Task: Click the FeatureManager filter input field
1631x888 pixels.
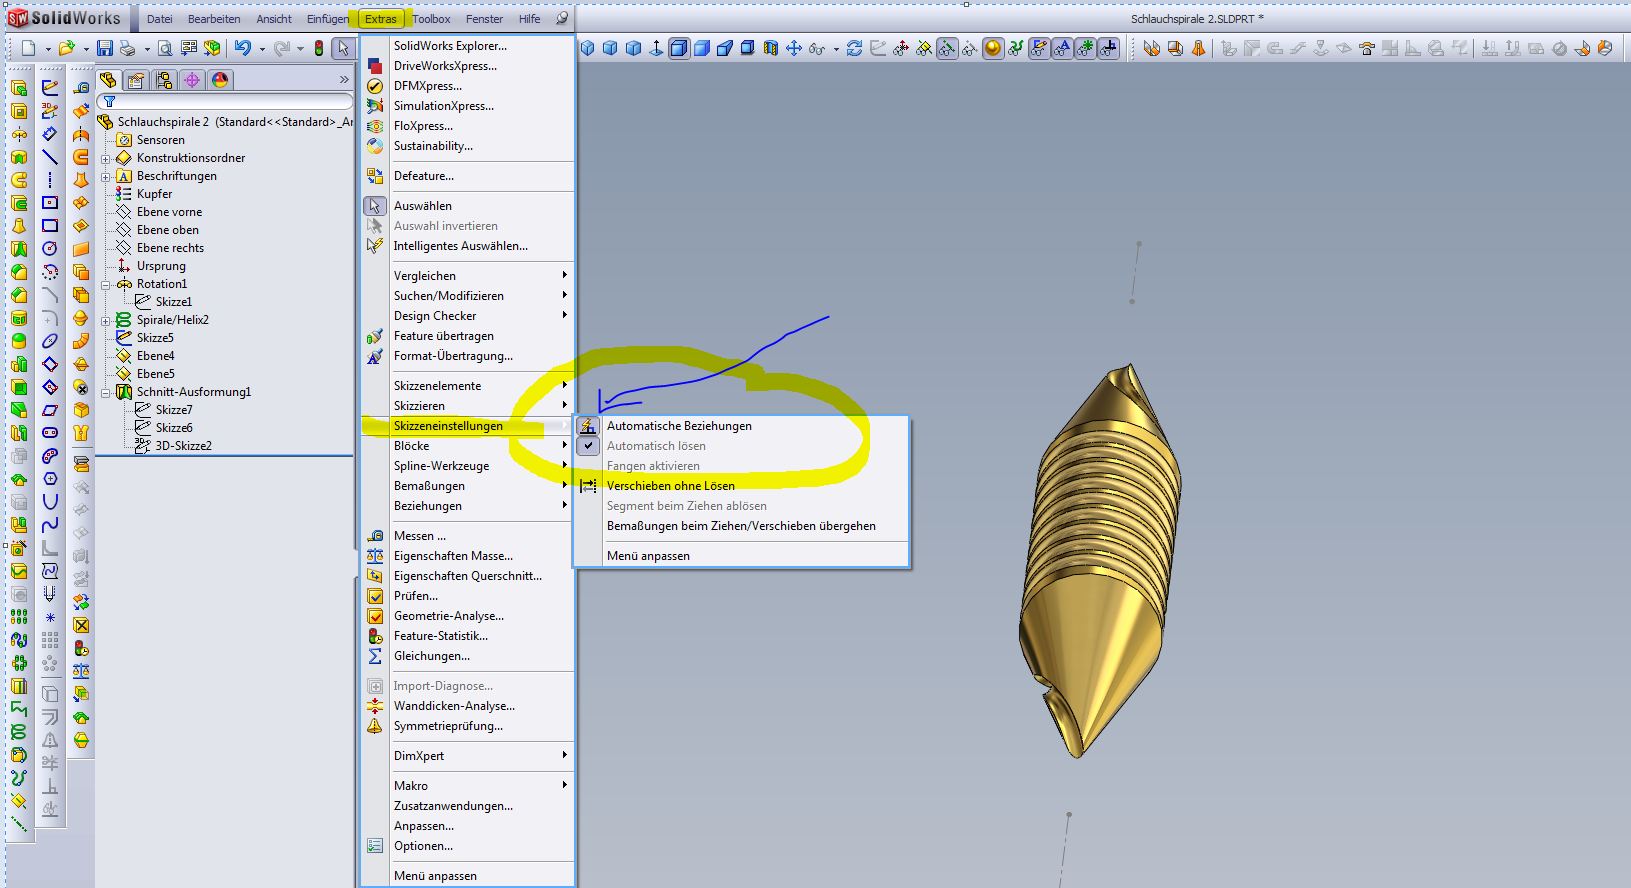Action: 226,101
